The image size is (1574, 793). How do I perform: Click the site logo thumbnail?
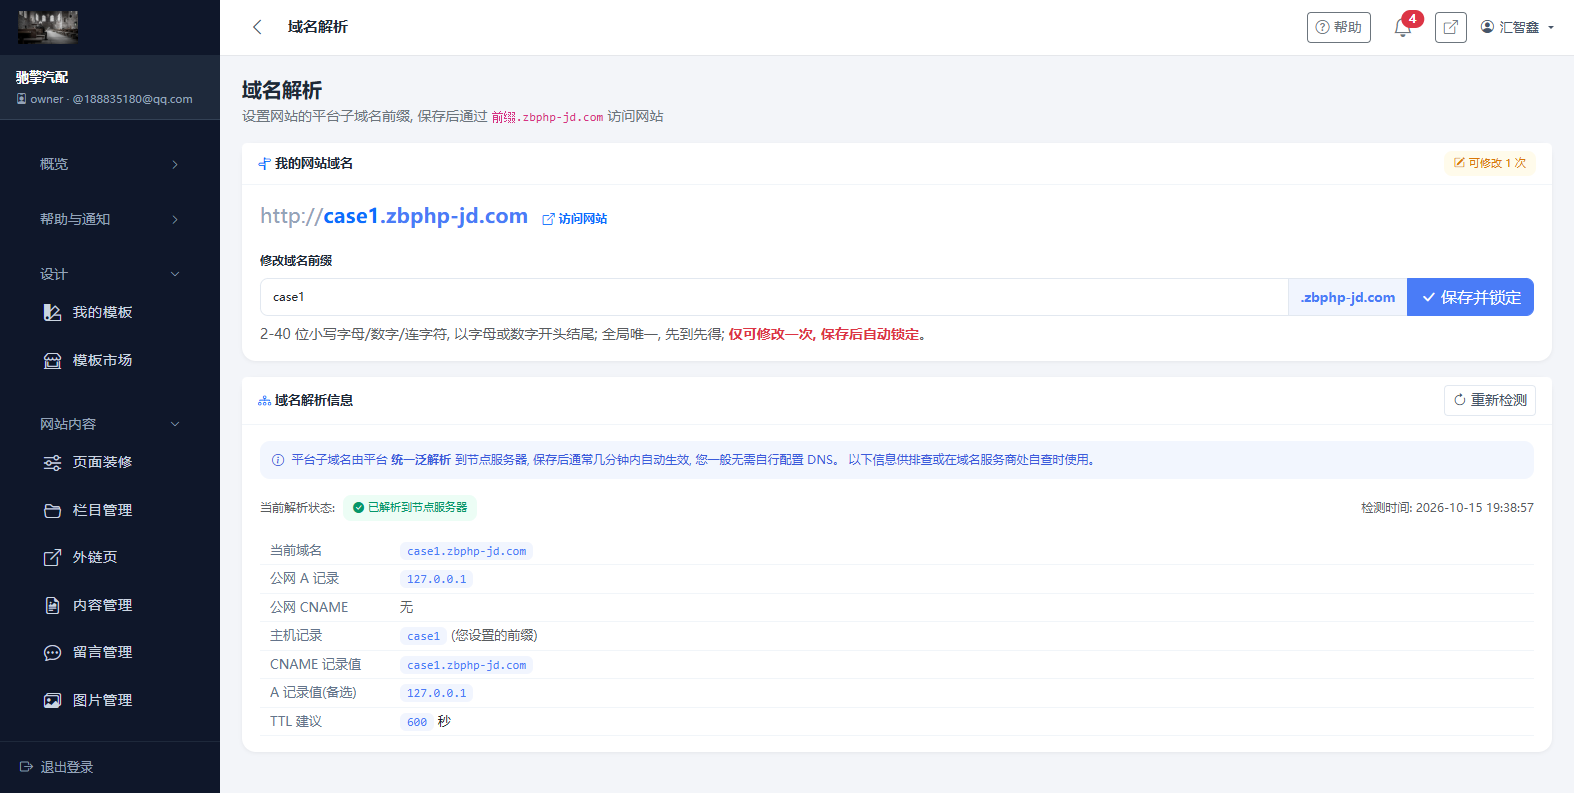coord(48,27)
